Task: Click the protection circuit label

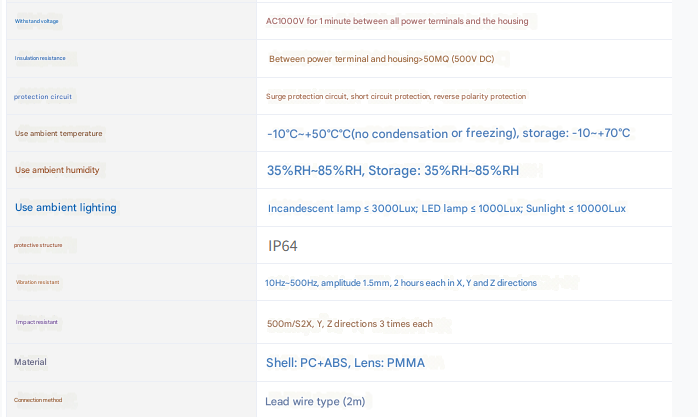Action: click(x=42, y=96)
